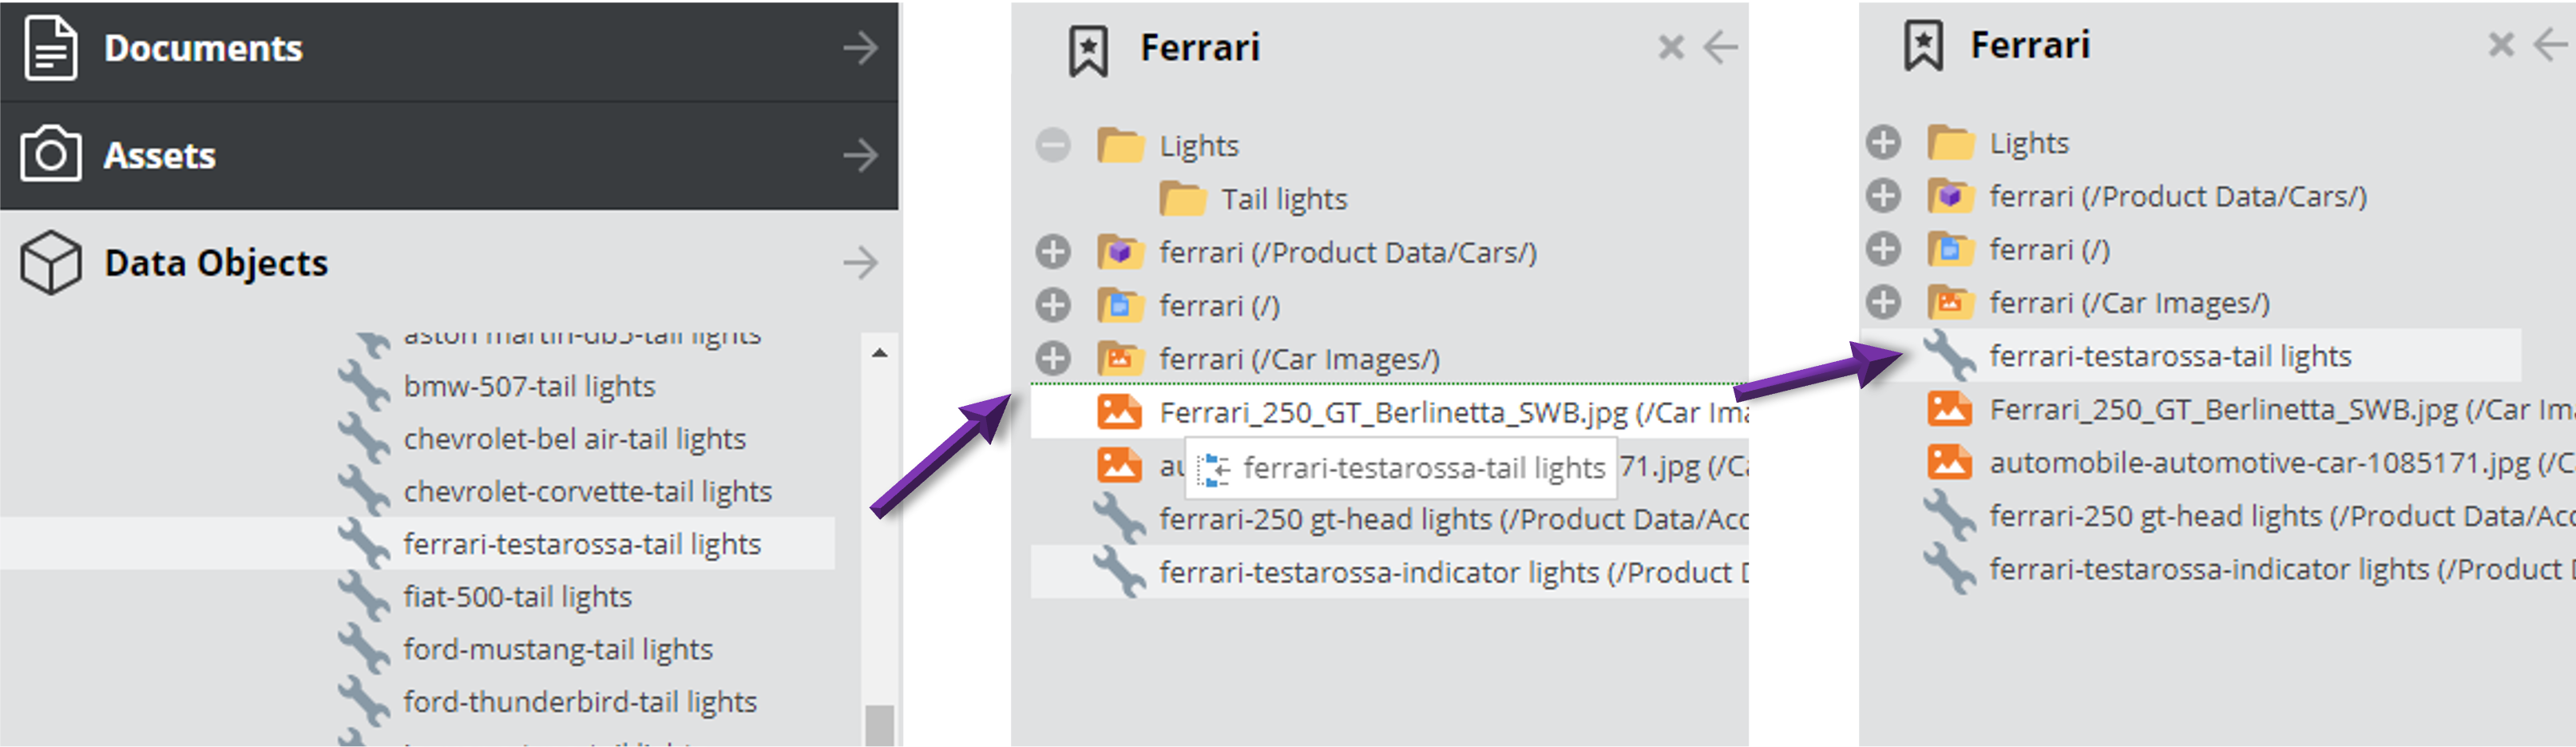Expand ferrari (/) in right panel
Screen dimensions: 2576x747
point(1883,249)
